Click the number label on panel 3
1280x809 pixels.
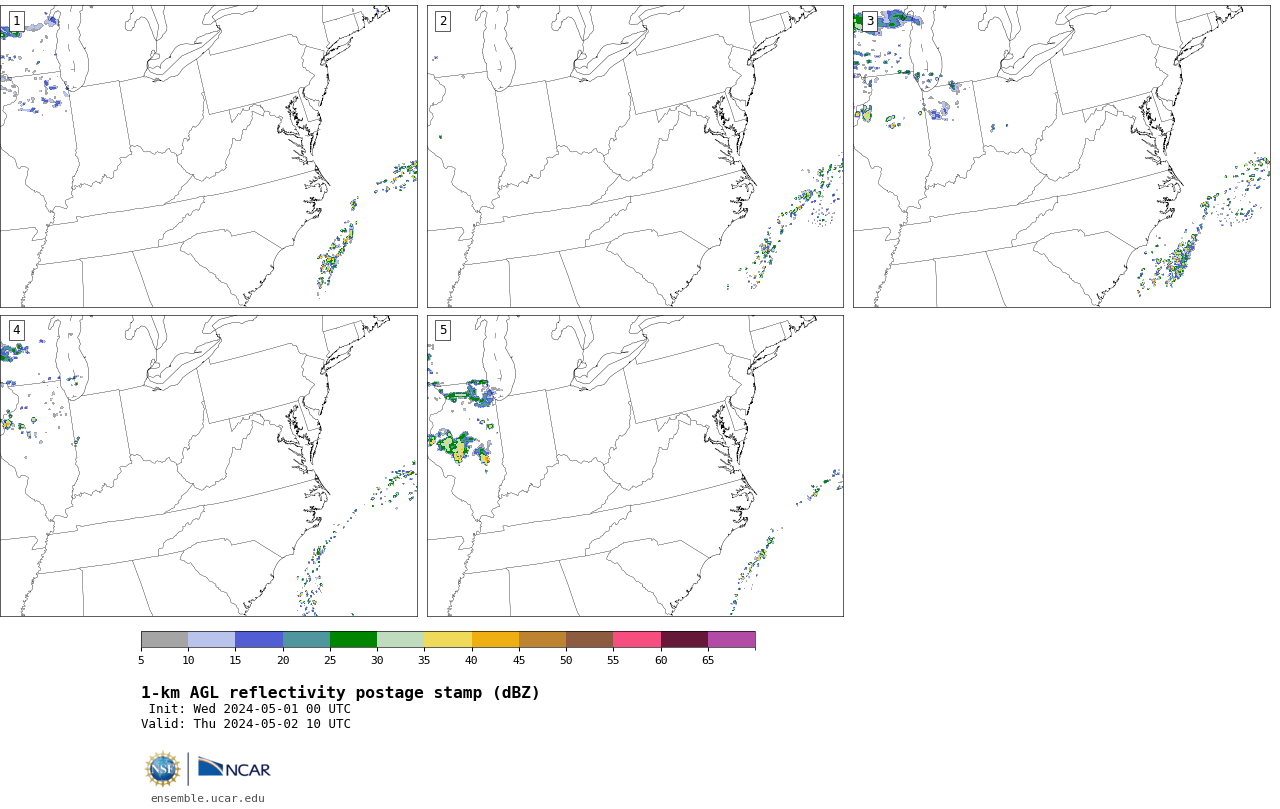tap(869, 21)
